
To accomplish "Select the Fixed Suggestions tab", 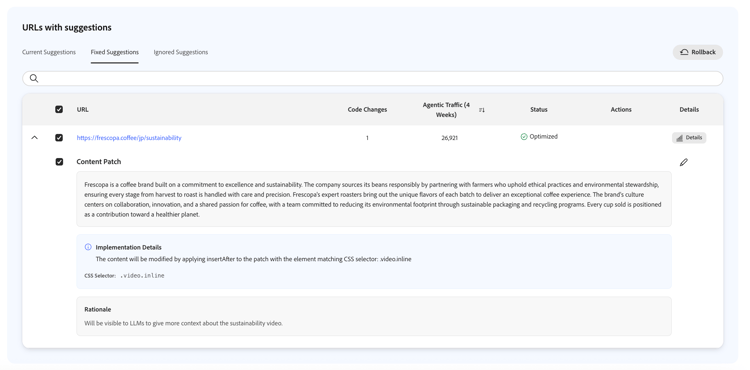I will click(115, 52).
